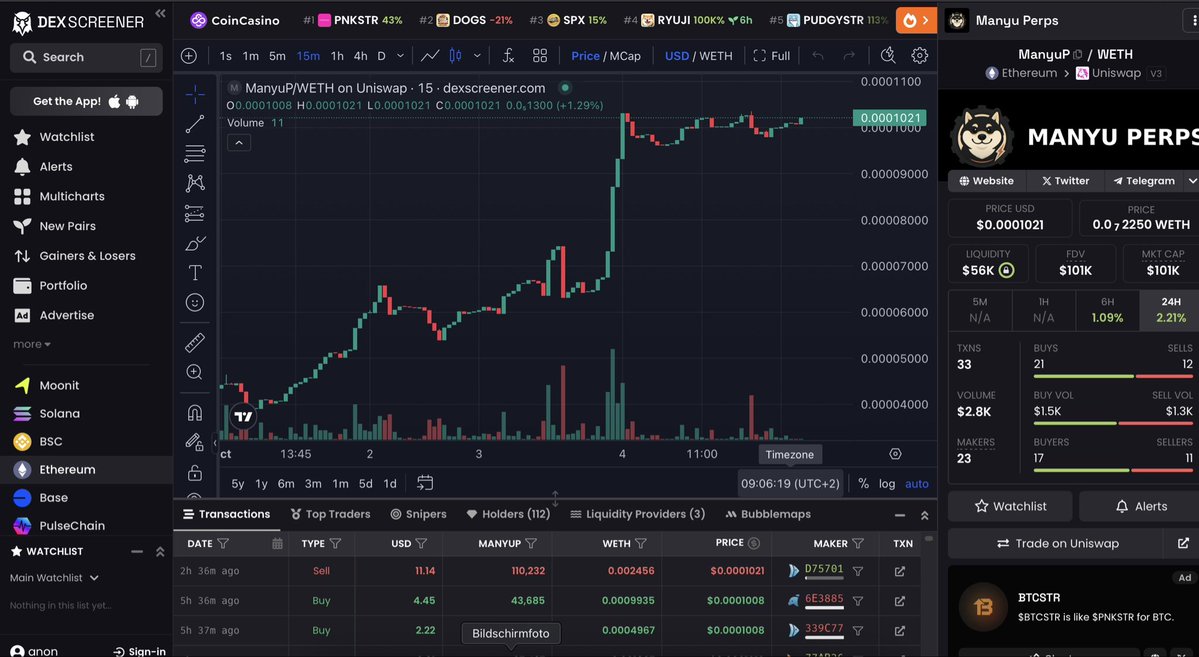This screenshot has width=1199, height=657.
Task: Open quick search magnifier in chart toolbar
Action: click(x=888, y=56)
